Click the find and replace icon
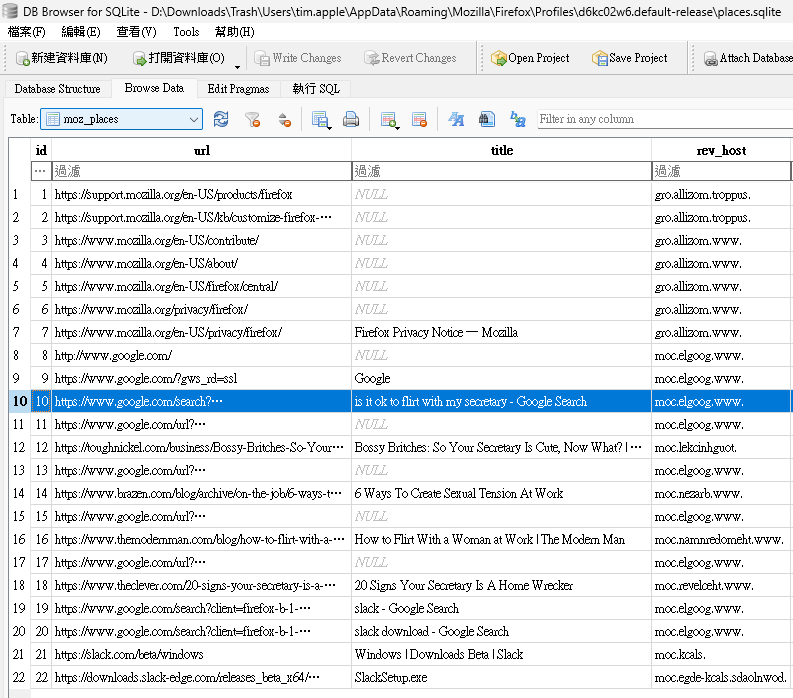 point(517,119)
